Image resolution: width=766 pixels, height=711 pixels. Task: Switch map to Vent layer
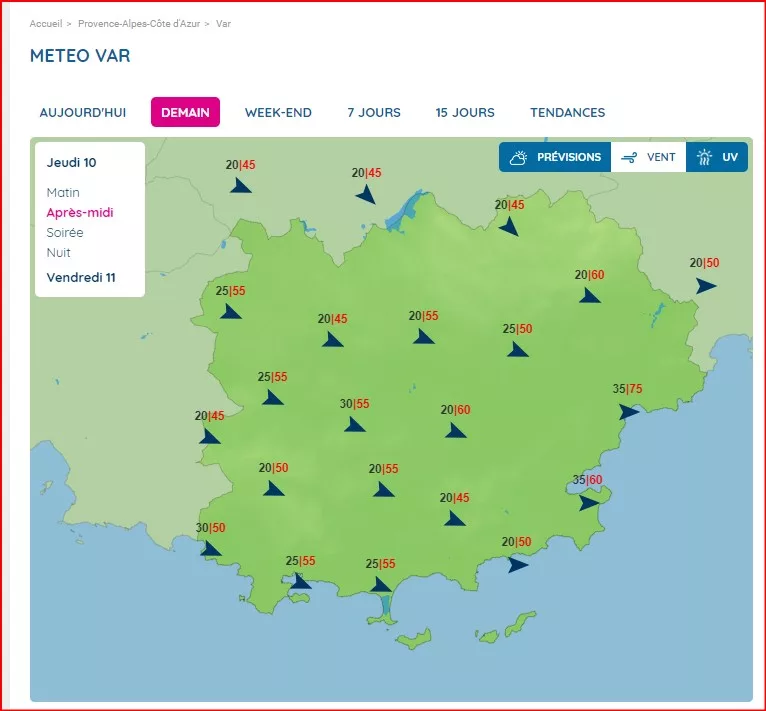[648, 157]
